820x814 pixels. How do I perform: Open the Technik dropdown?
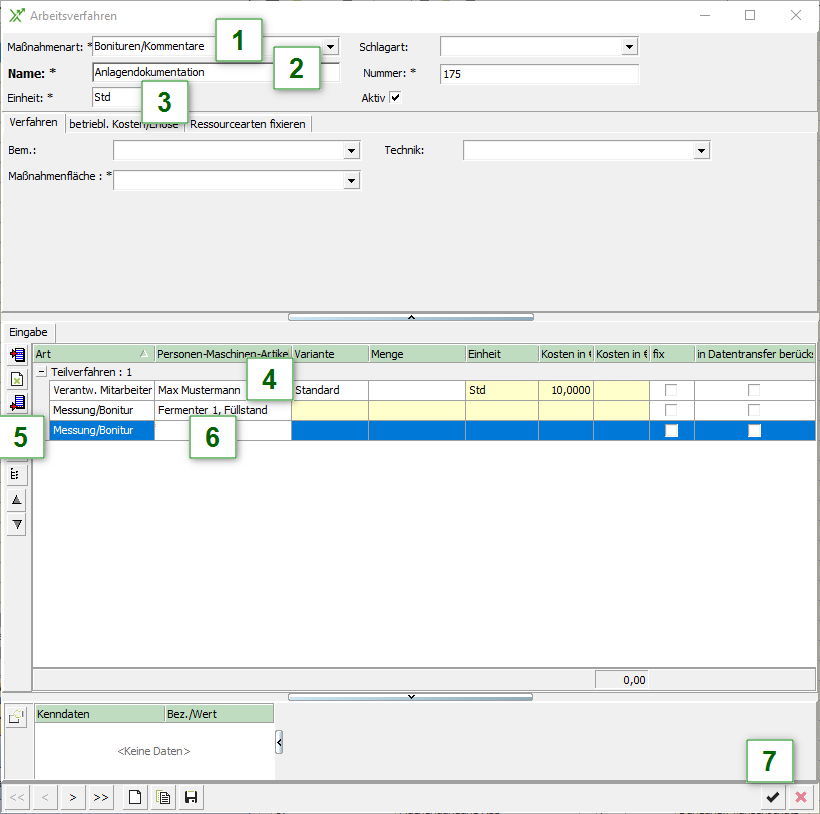tap(701, 150)
